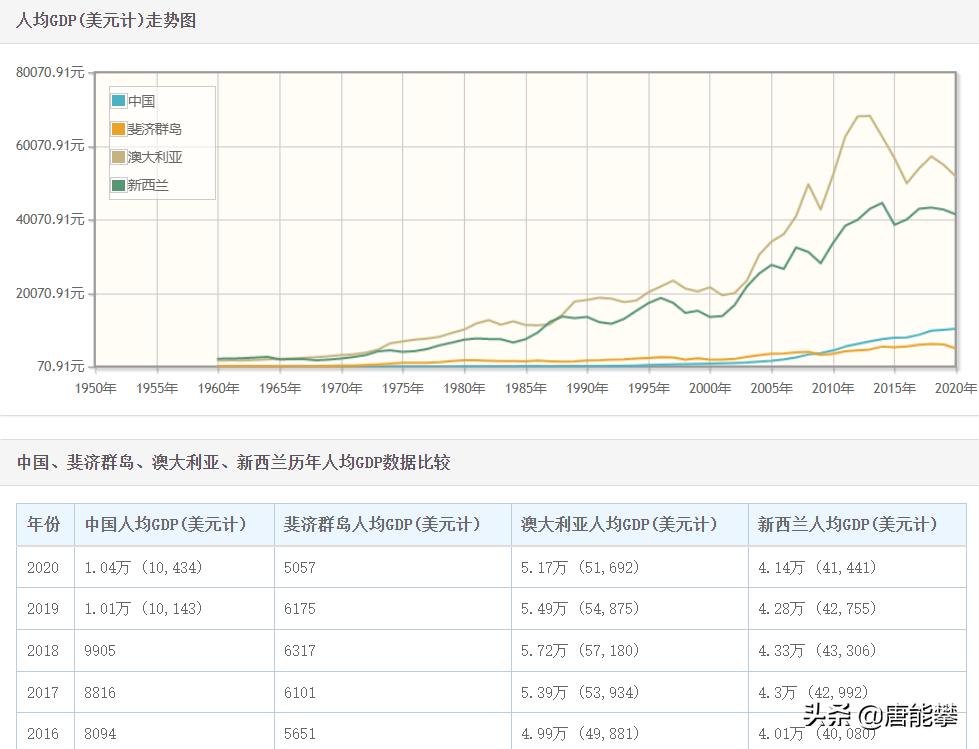Toggle the 斐济群岛 series legend label
Image resolution: width=979 pixels, height=749 pixels.
point(155,129)
